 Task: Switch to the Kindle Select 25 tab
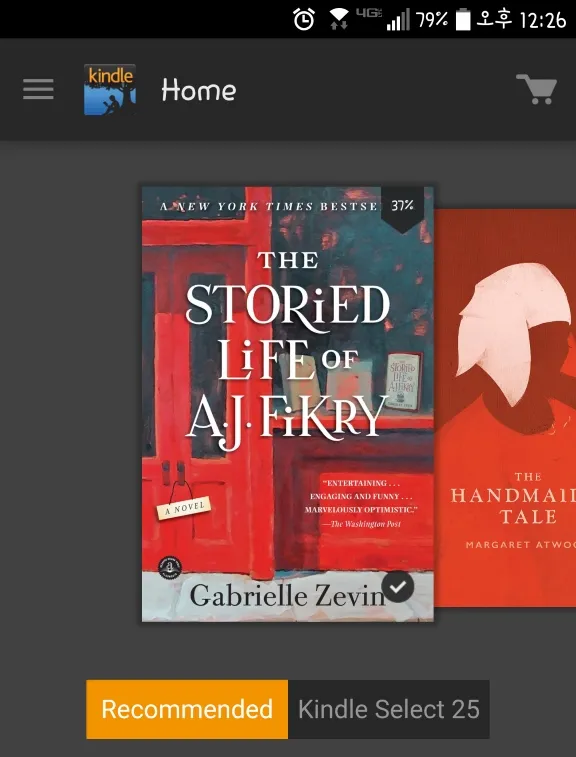[x=389, y=709]
